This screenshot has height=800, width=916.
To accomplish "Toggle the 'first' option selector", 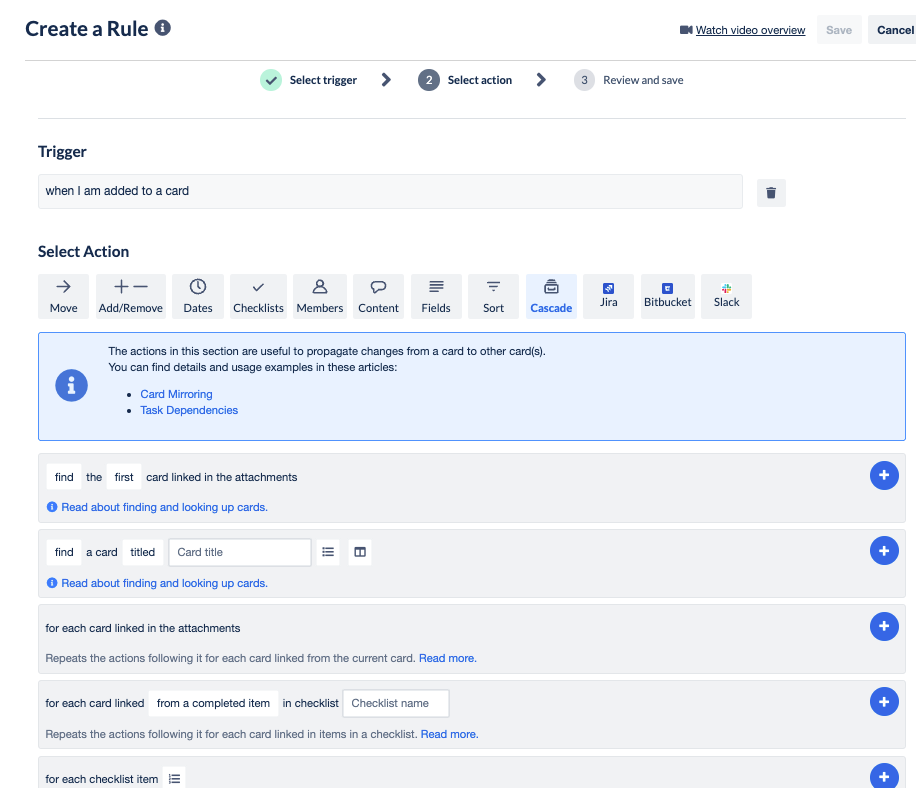I will 124,477.
